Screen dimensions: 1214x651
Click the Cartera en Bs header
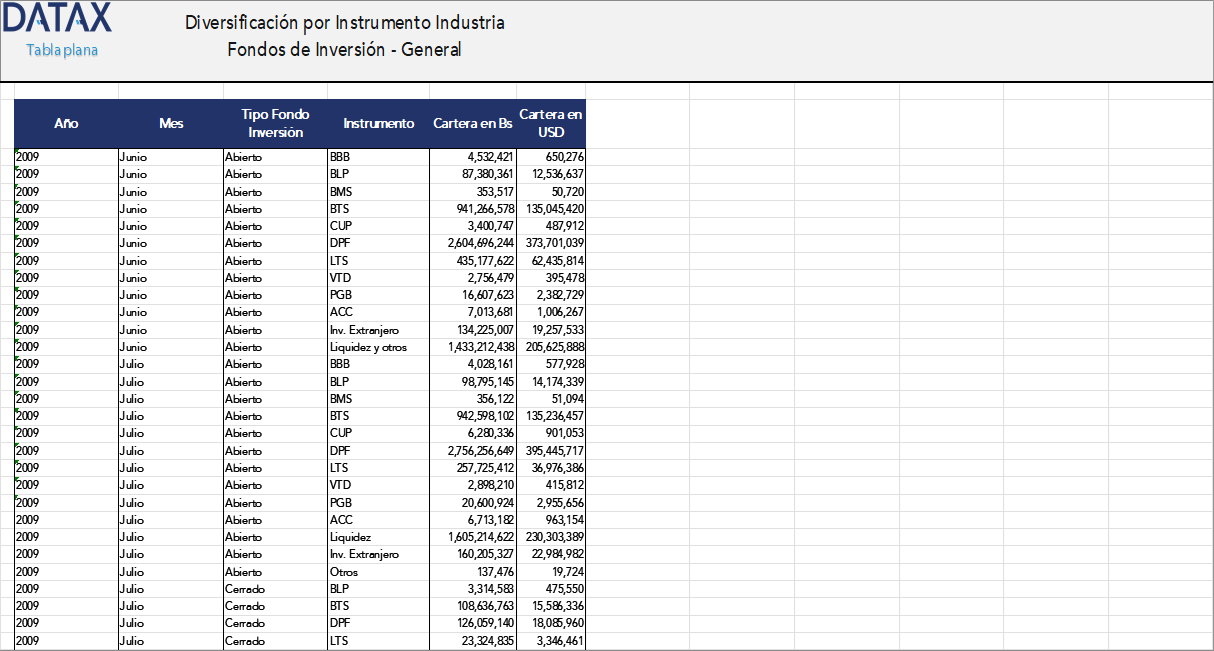472,123
